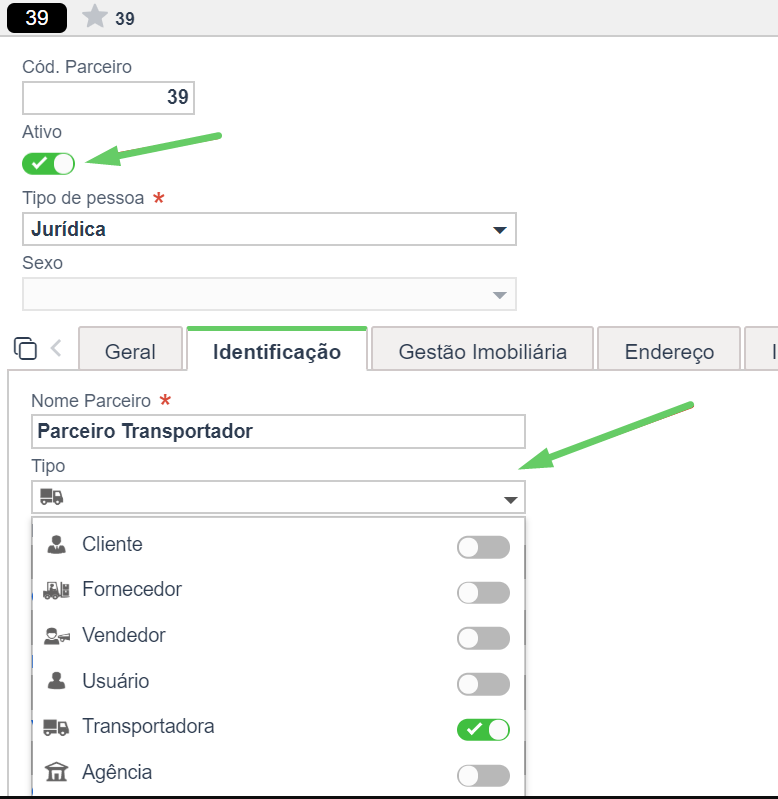This screenshot has height=799, width=778.
Task: Click the Nome Parceiro text field
Action: pos(278,431)
